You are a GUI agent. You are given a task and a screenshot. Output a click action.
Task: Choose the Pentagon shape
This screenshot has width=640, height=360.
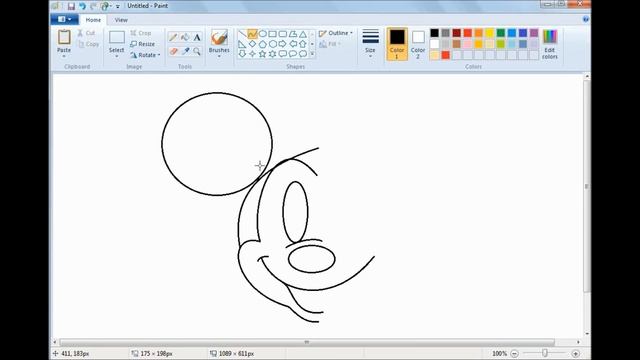pos(263,44)
